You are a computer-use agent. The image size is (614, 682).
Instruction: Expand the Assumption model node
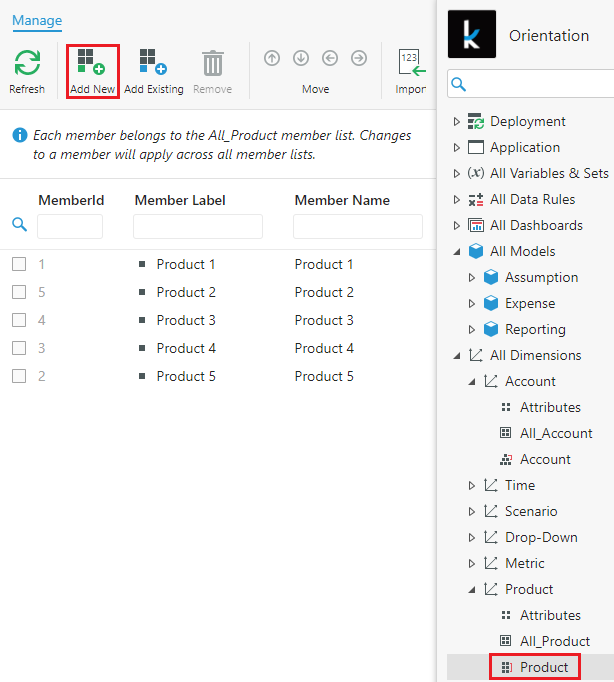pos(471,277)
